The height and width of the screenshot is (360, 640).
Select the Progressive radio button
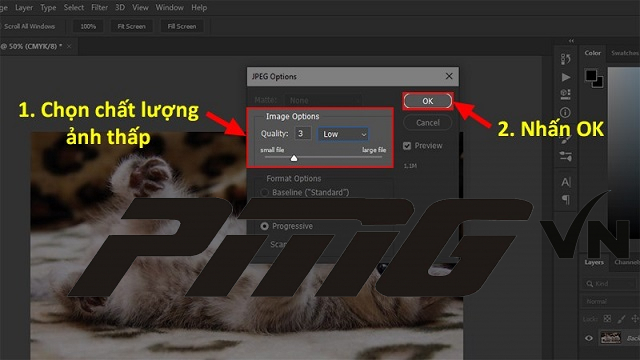pyautogui.click(x=264, y=226)
